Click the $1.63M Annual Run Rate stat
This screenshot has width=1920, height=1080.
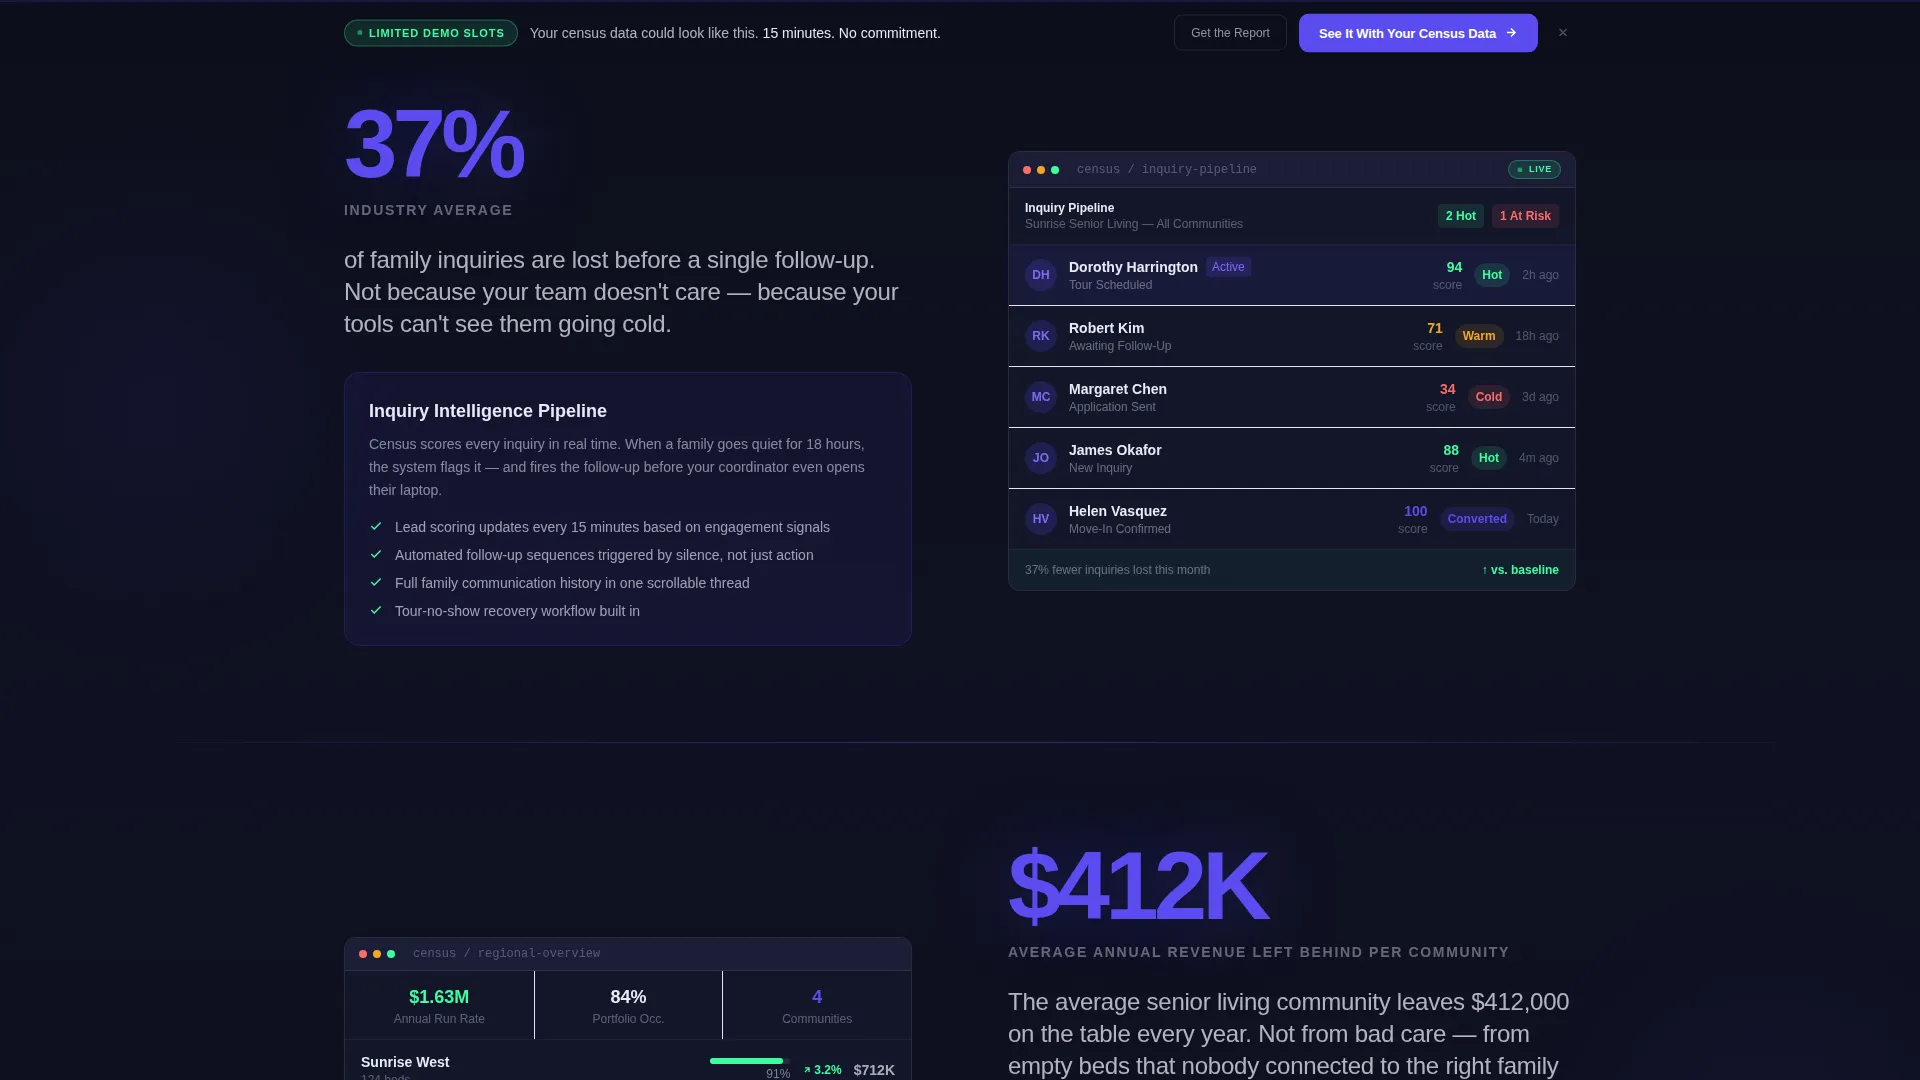coord(439,1005)
